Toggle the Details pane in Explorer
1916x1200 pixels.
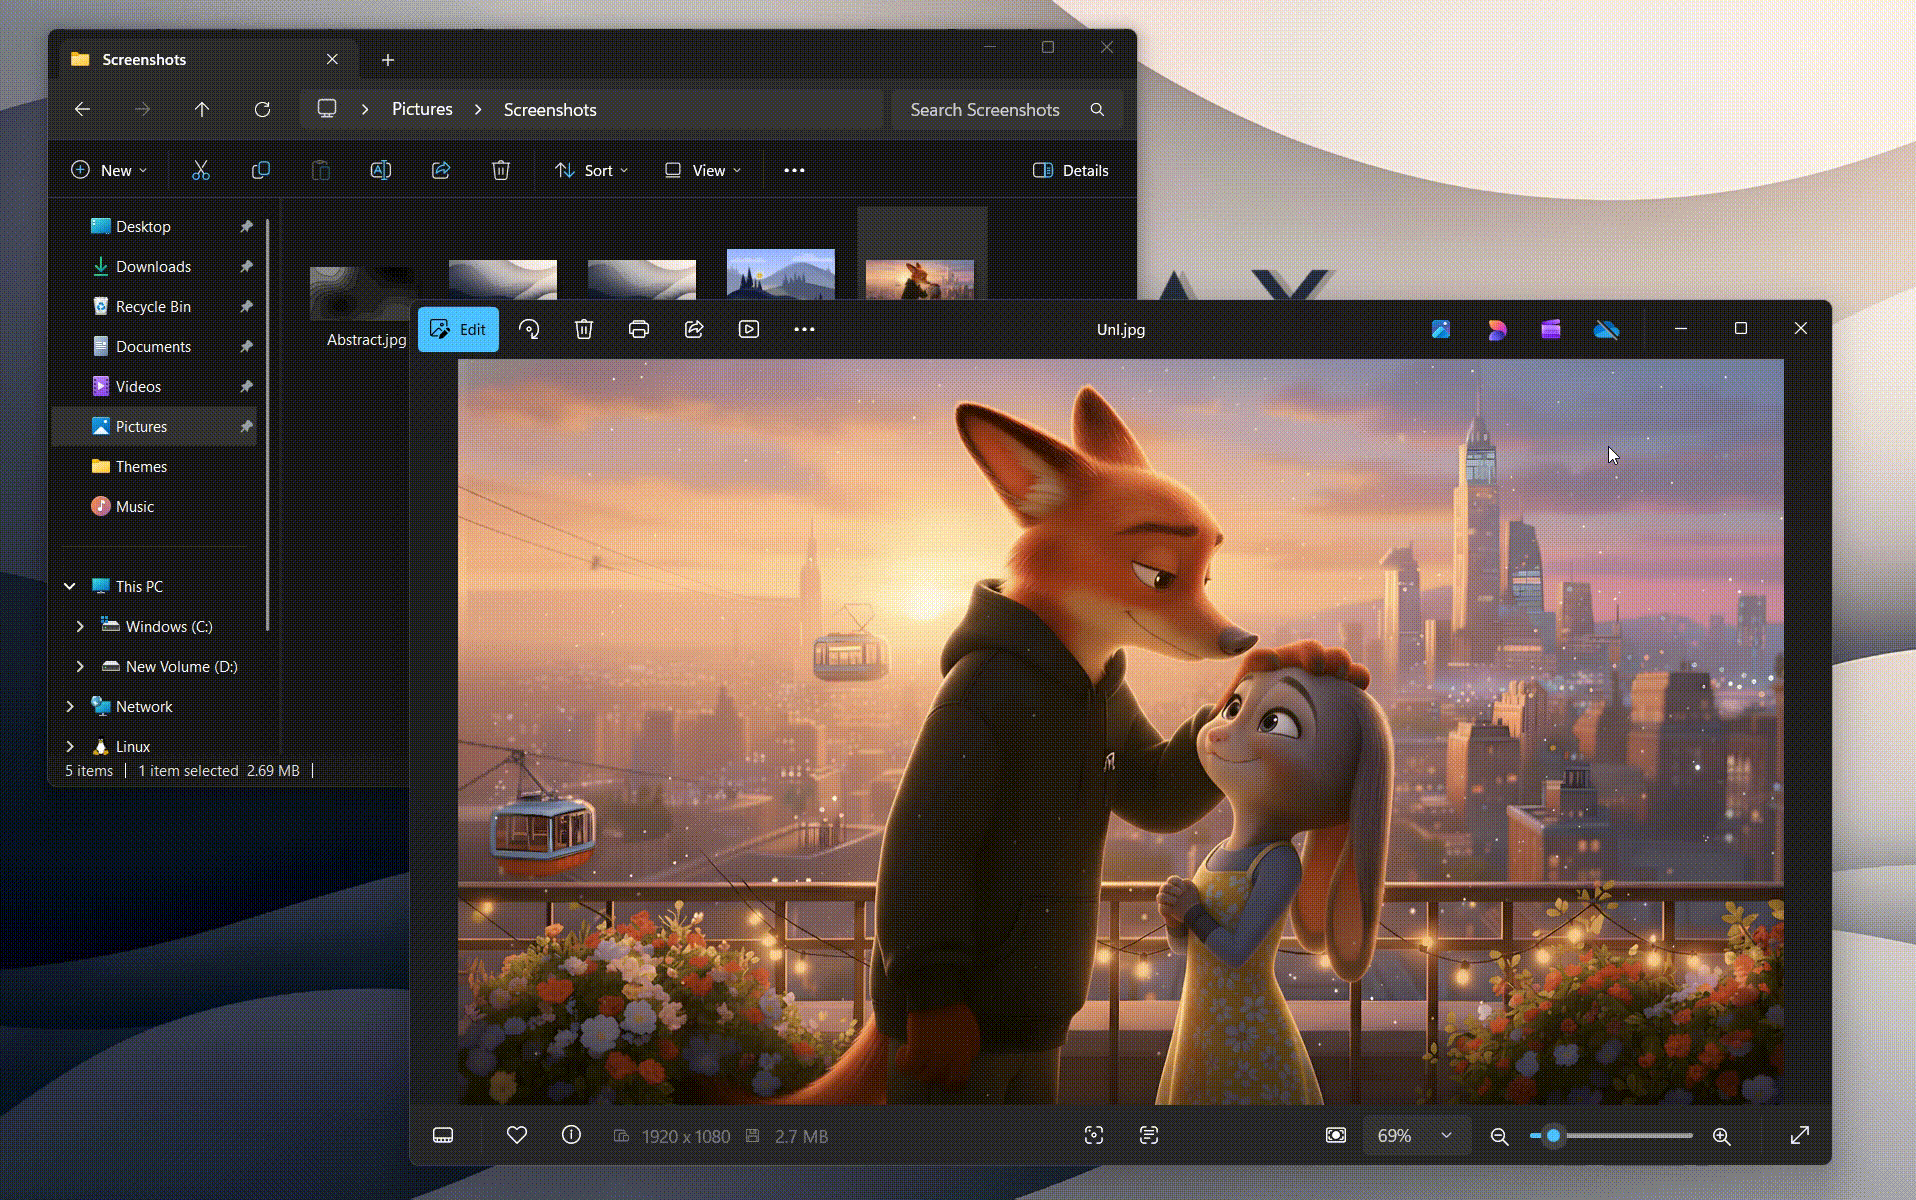point(1071,170)
